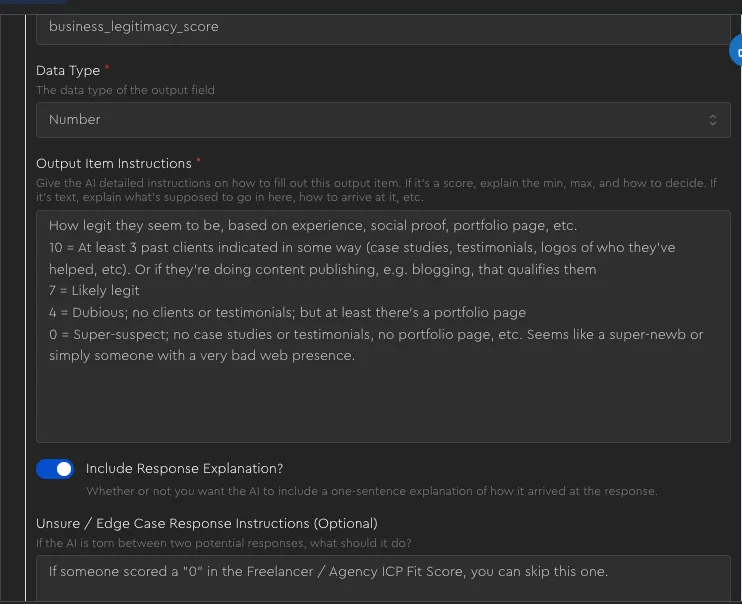Image resolution: width=742 pixels, height=604 pixels.
Task: Click the toggle's one-sentence explanation help text
Action: coord(371,491)
